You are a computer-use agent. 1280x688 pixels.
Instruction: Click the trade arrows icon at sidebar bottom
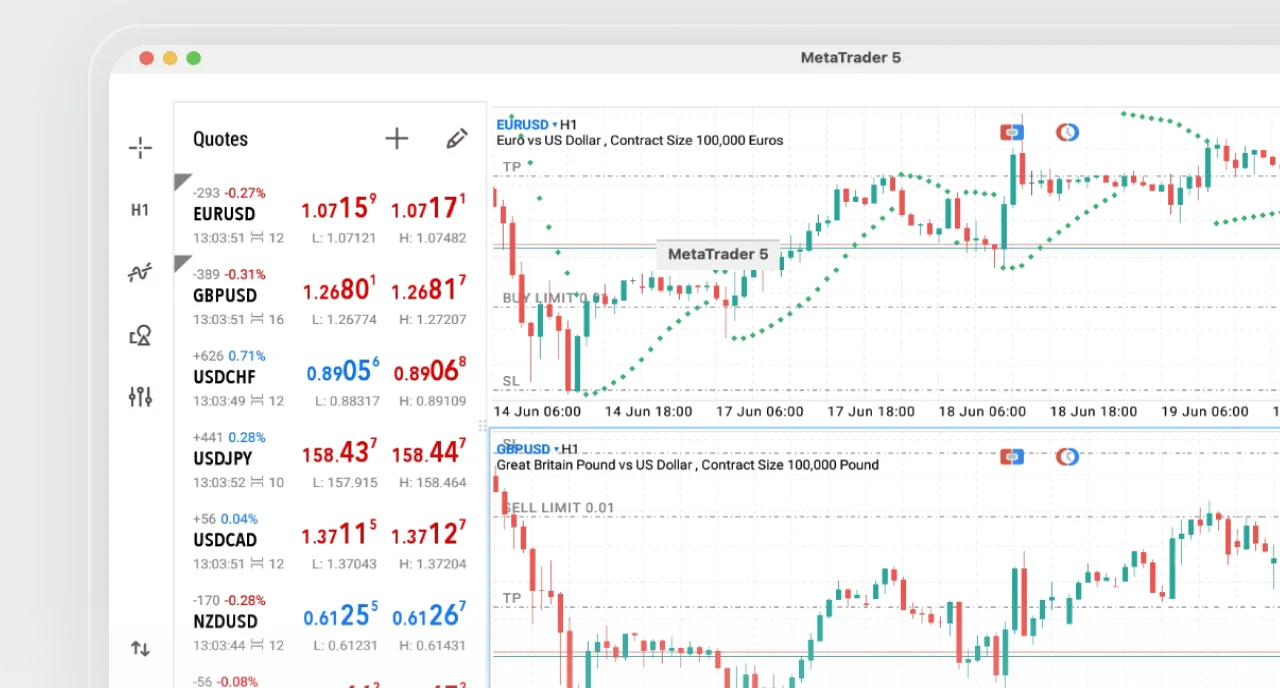140,648
